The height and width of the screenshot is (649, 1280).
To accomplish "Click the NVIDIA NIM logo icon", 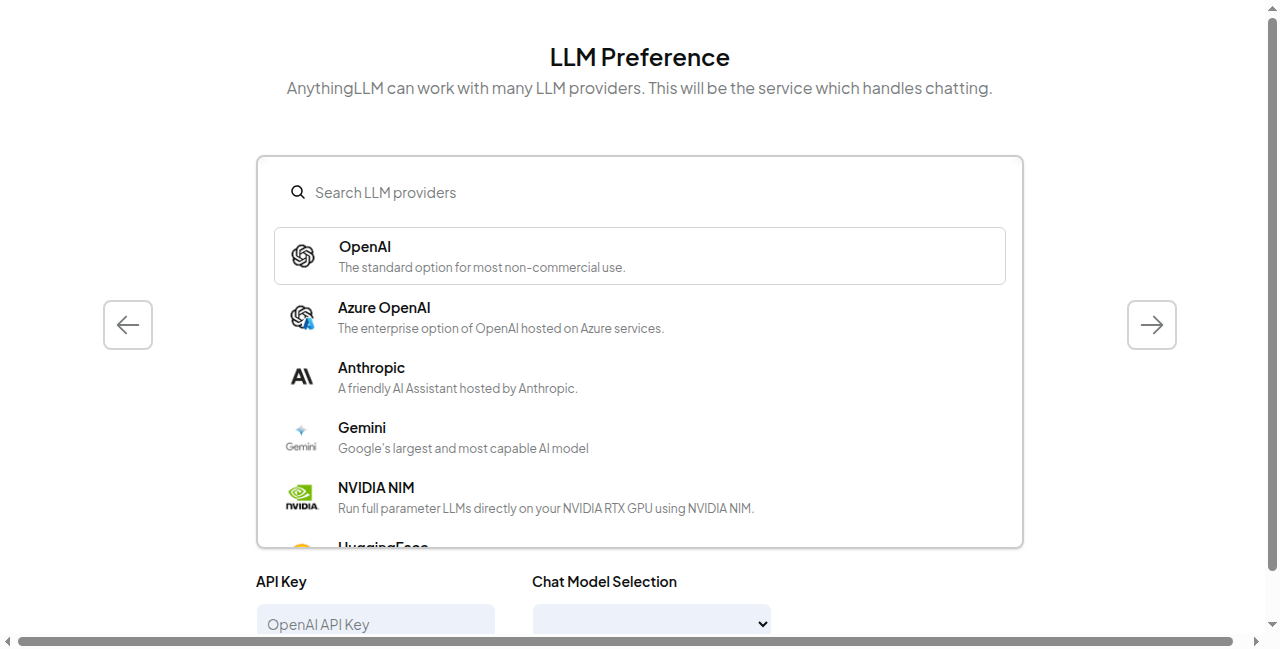I will [301, 496].
